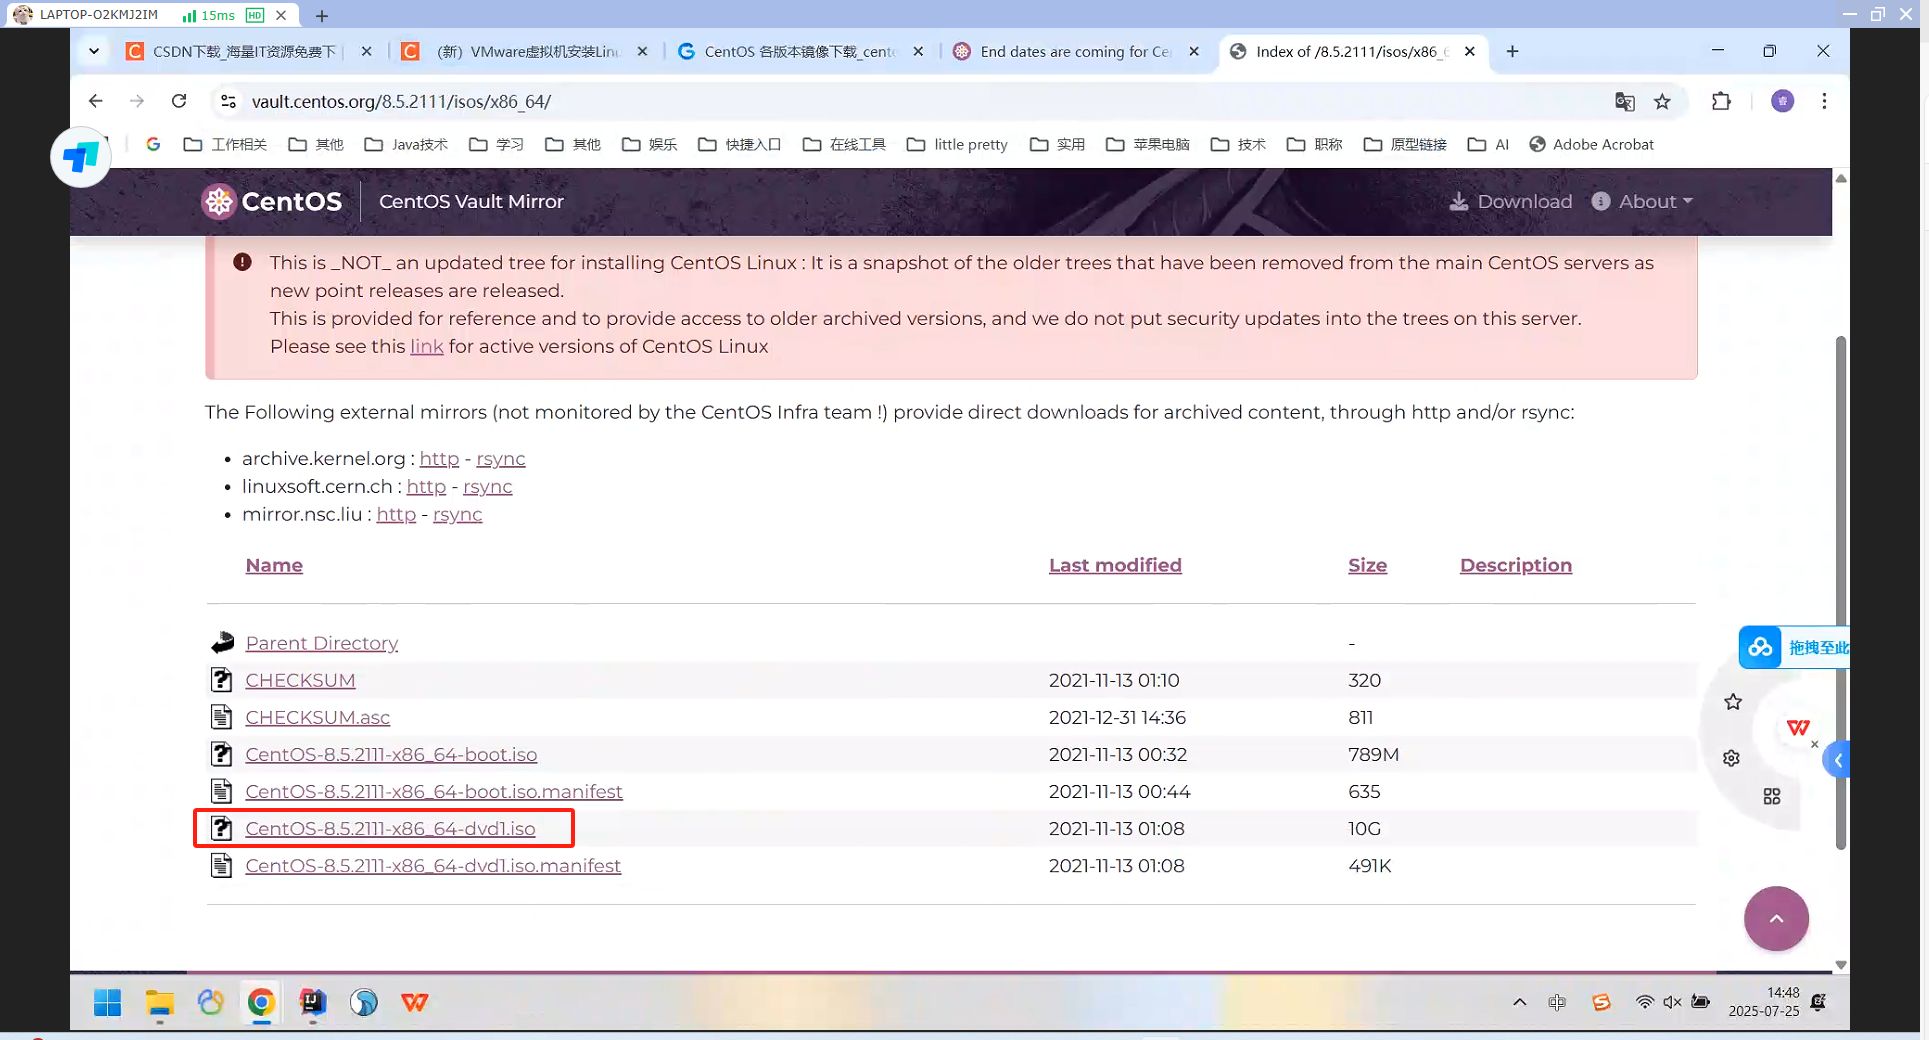Click the browser forward arrow
This screenshot has height=1040, width=1929.
[137, 101]
